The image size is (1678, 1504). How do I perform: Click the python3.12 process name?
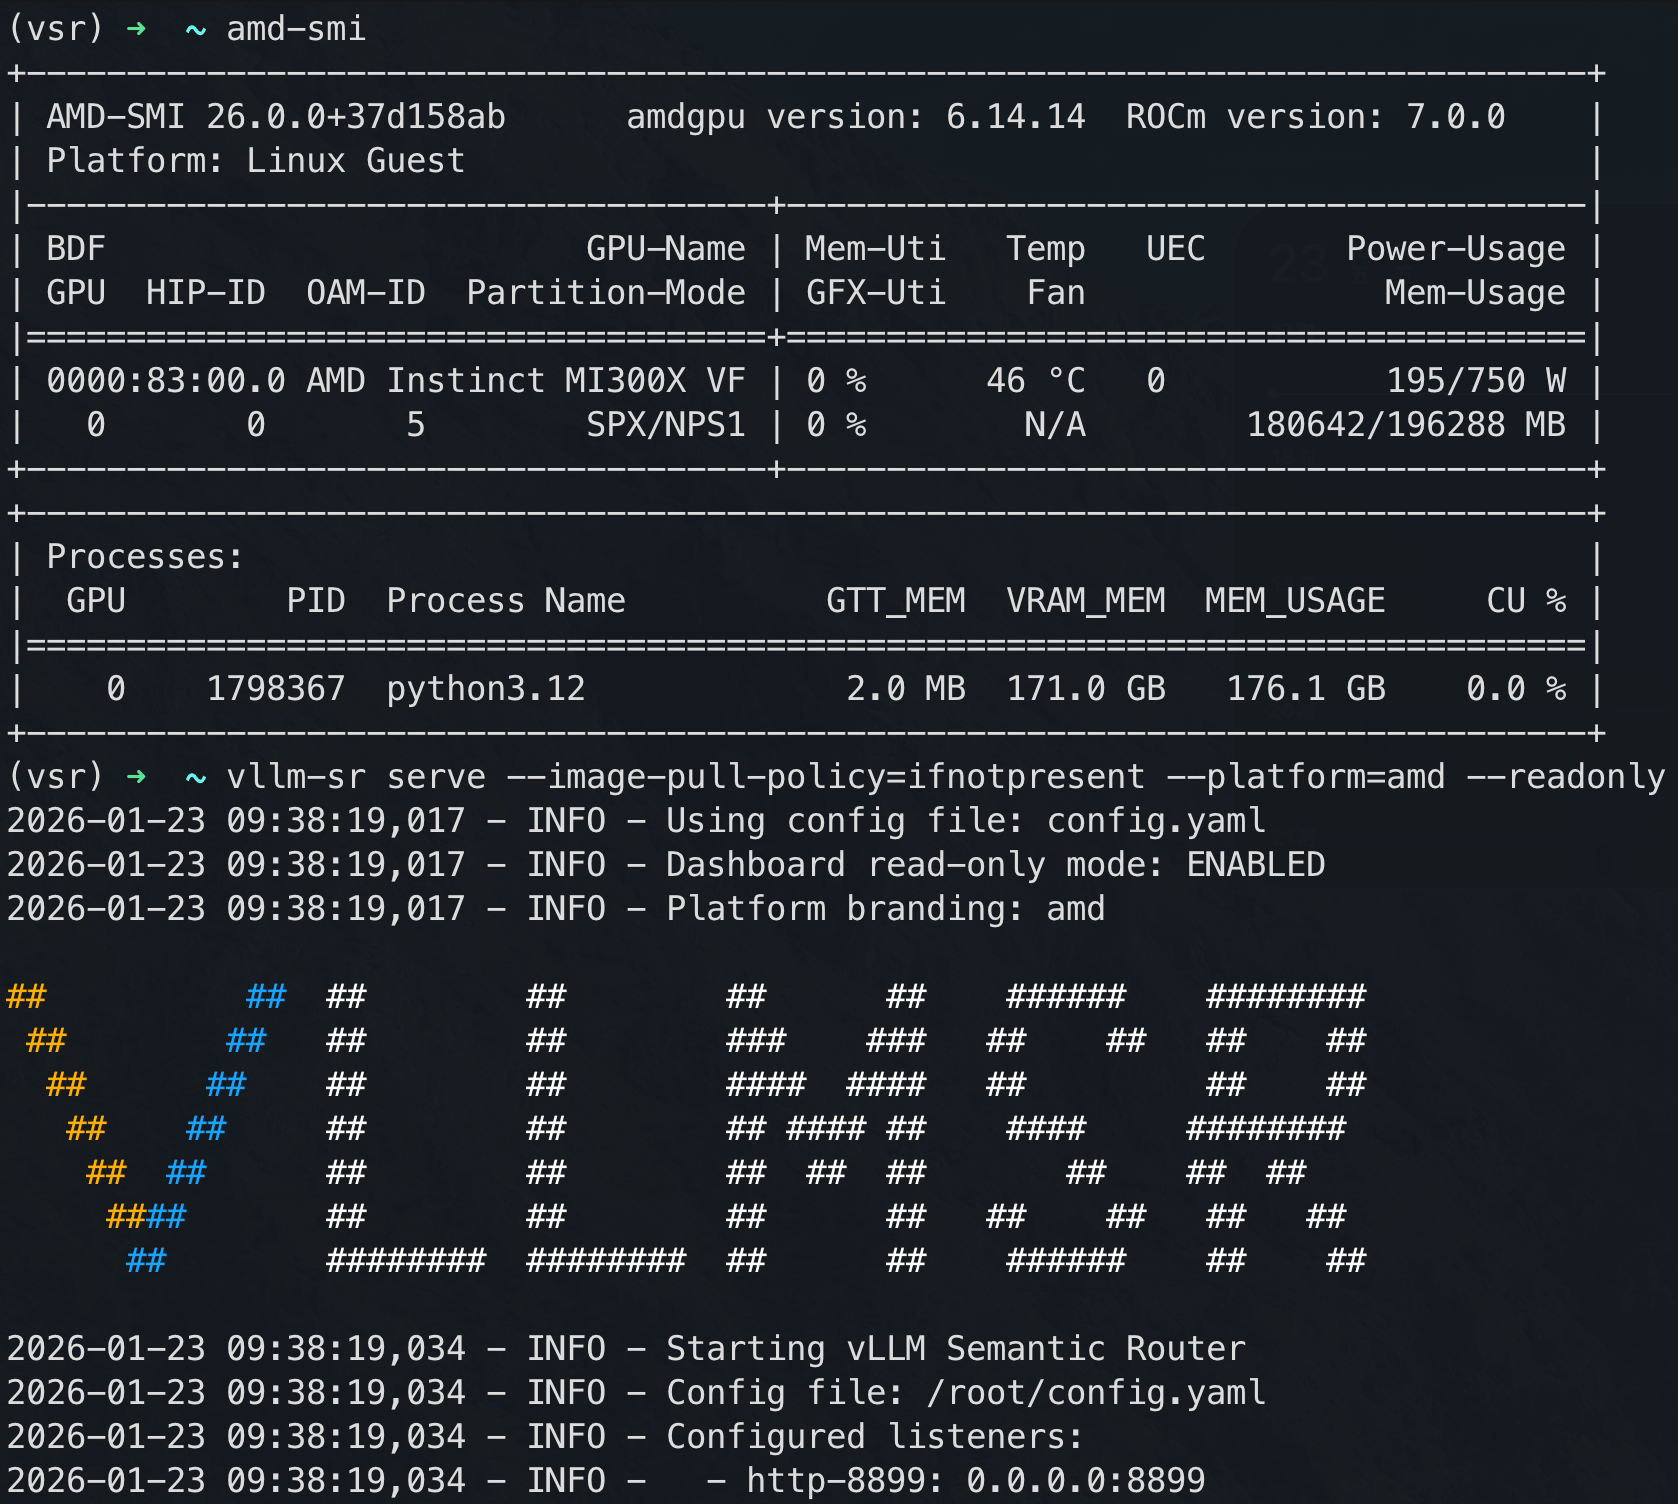click(x=486, y=689)
